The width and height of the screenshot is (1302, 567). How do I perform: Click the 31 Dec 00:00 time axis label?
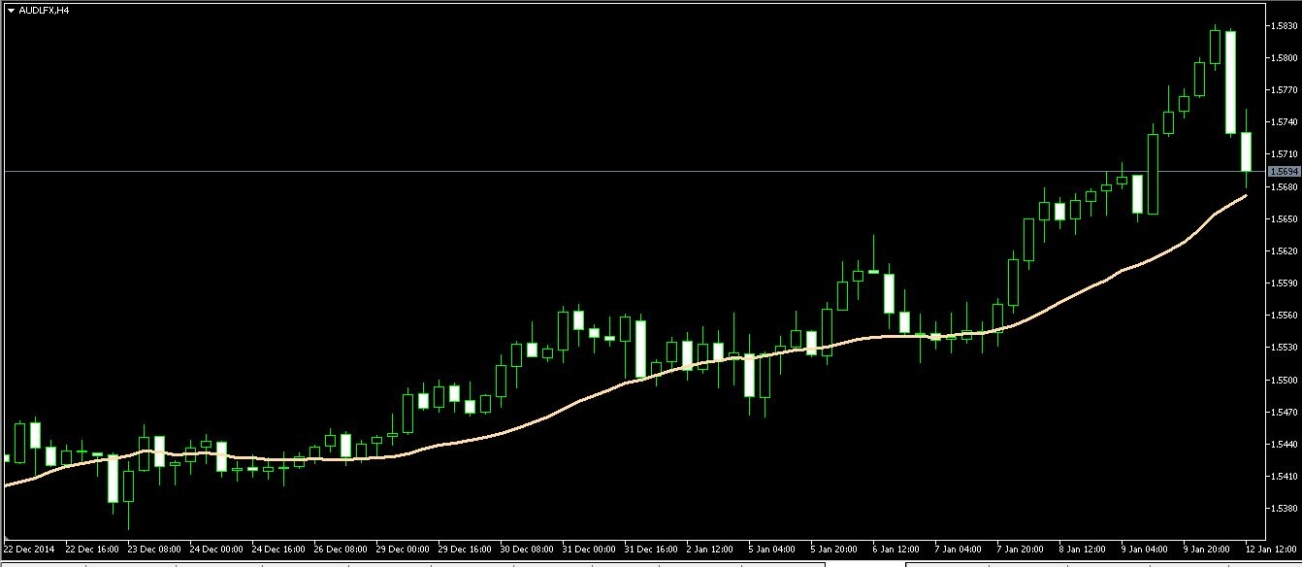tap(589, 549)
